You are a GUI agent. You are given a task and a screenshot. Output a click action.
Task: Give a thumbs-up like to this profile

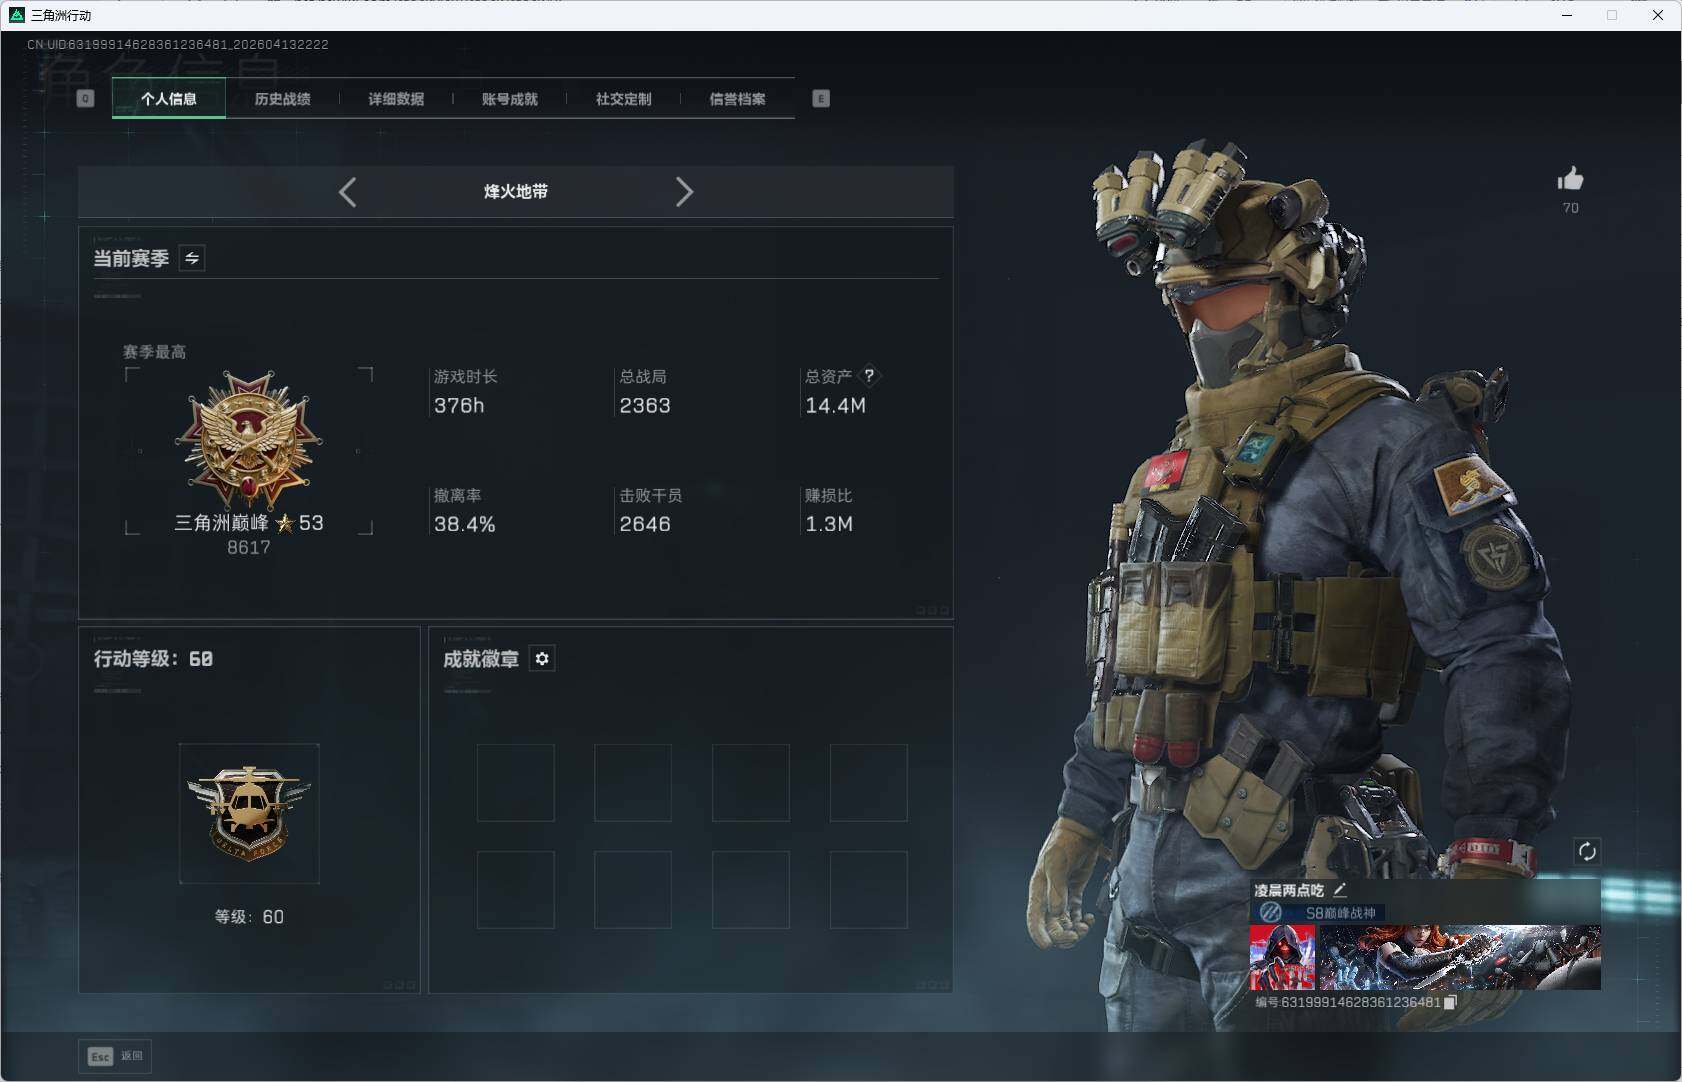1571,179
